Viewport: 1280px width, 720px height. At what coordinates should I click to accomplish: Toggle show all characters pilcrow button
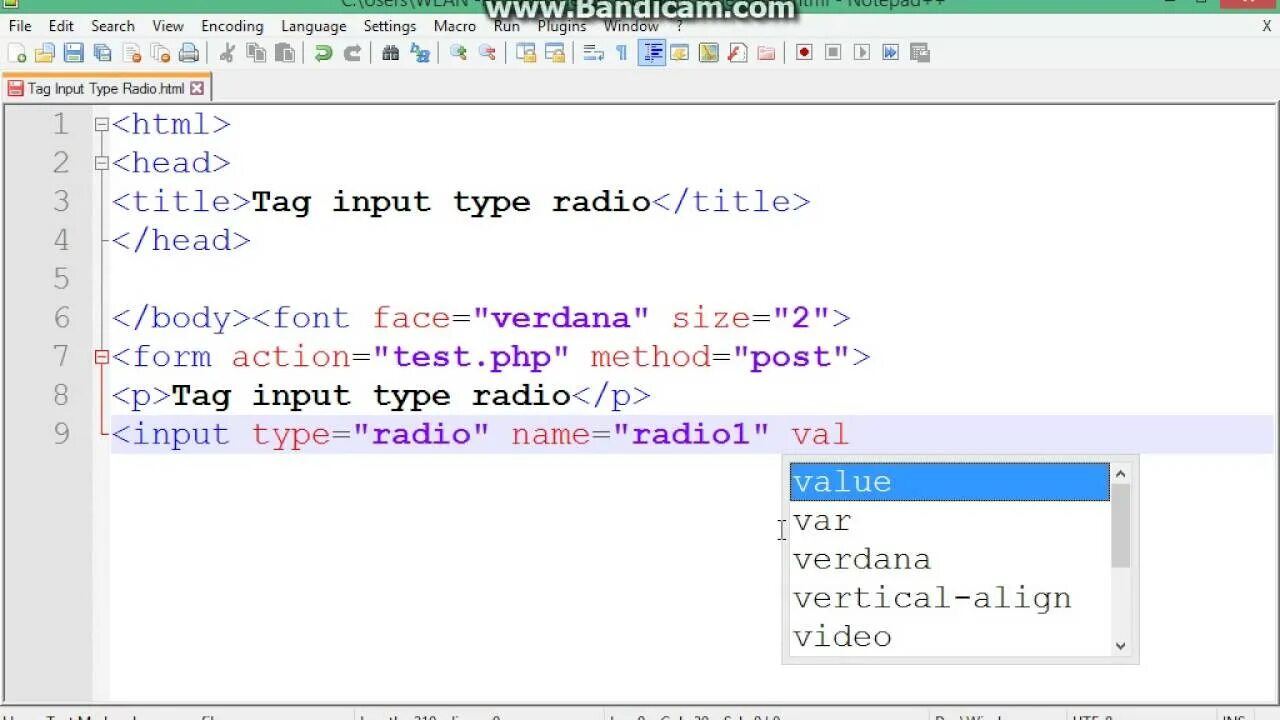click(622, 53)
